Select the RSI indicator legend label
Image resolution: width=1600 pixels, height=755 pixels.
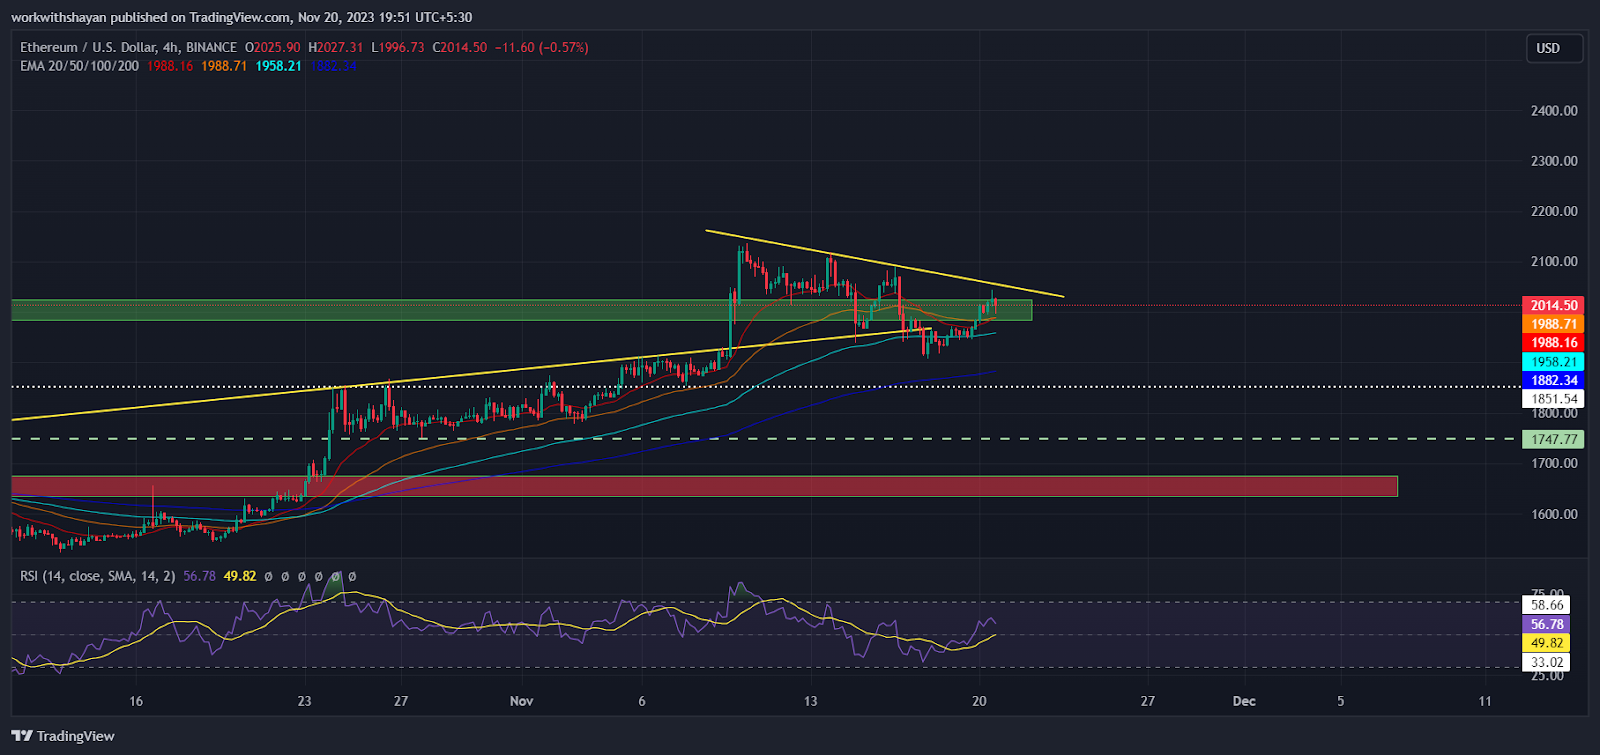[97, 576]
